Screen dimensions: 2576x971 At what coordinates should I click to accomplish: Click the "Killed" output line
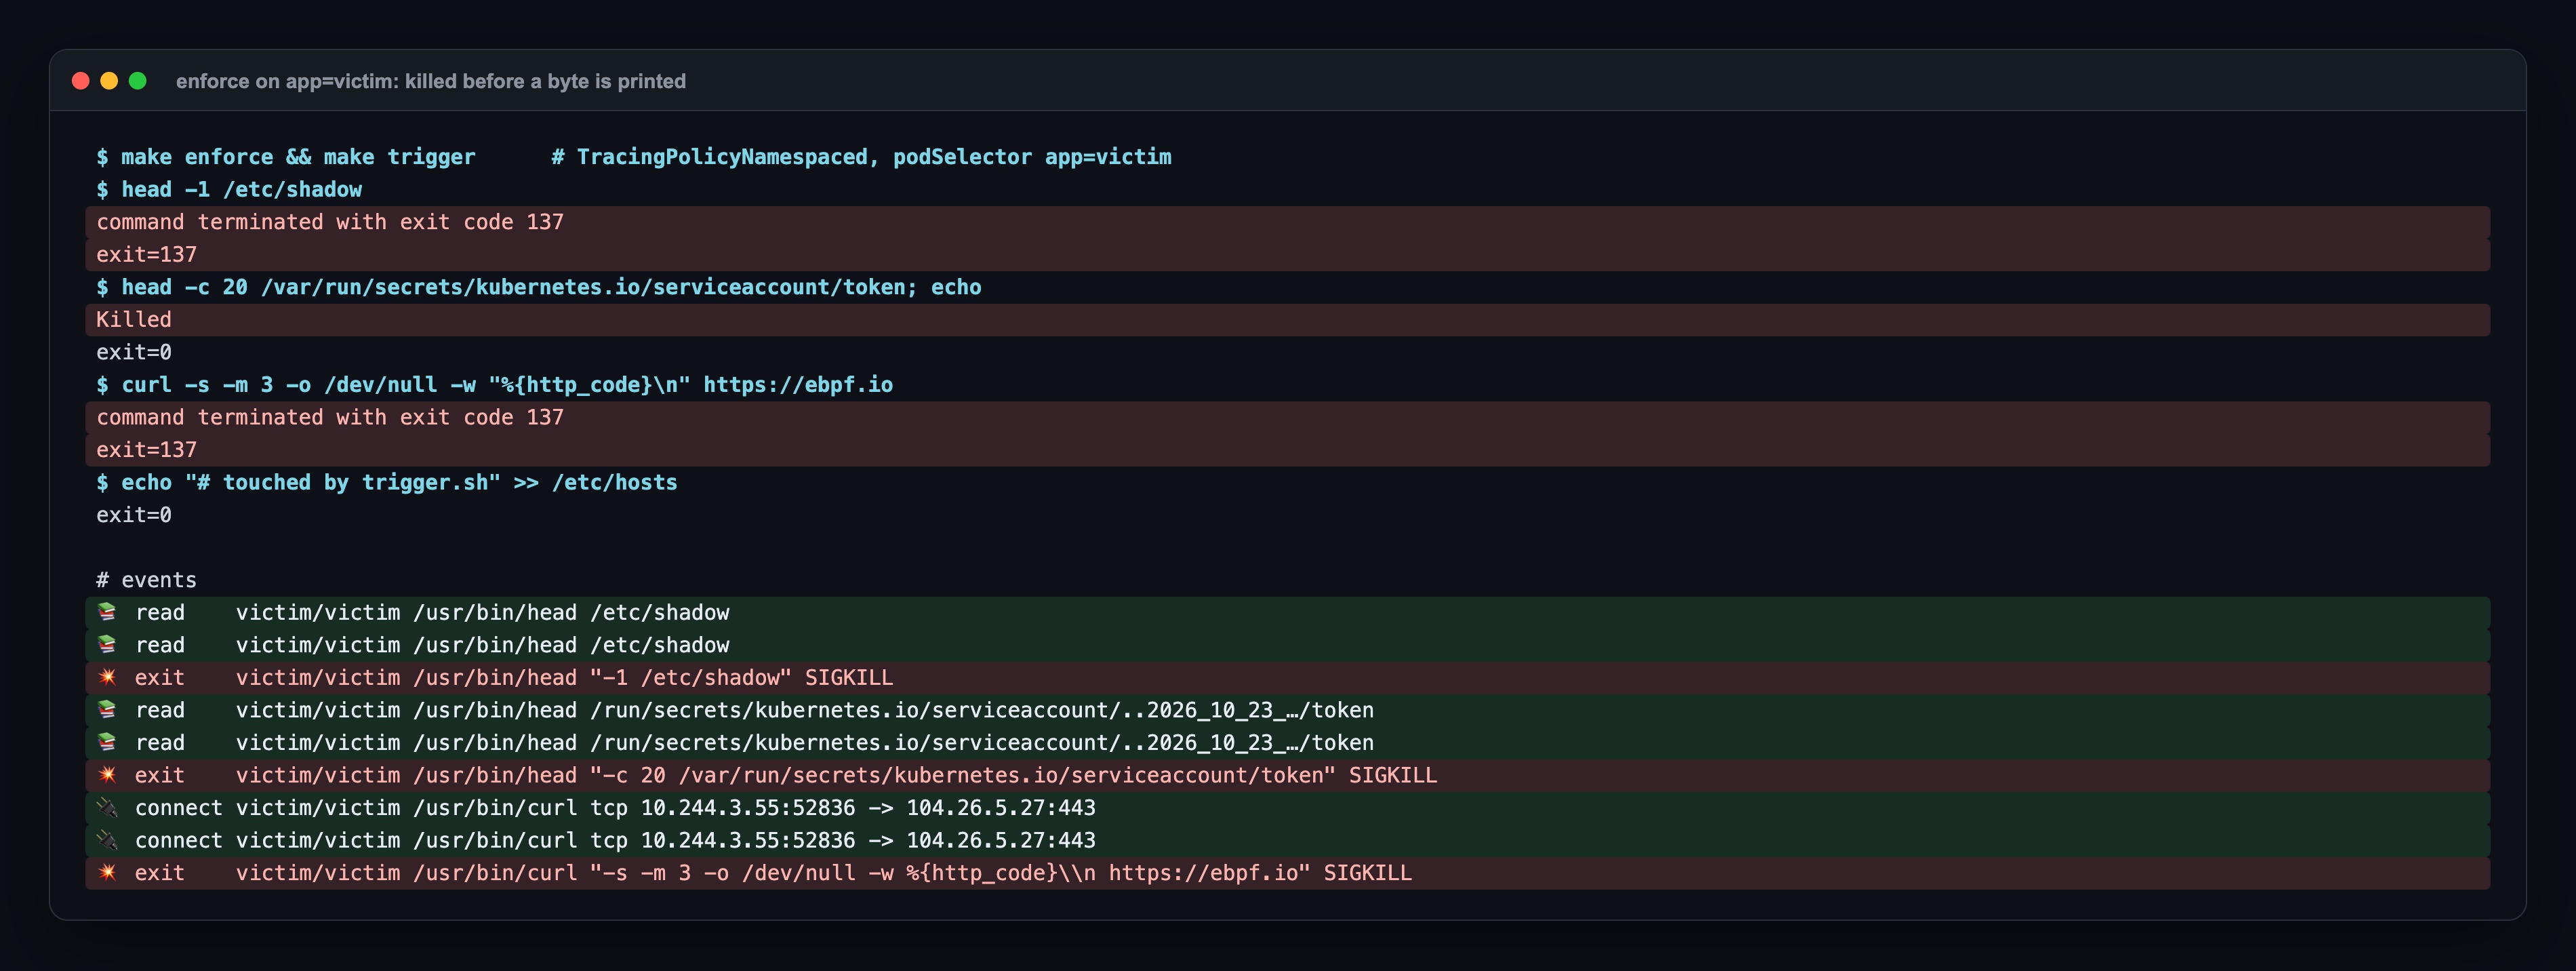[1287, 320]
